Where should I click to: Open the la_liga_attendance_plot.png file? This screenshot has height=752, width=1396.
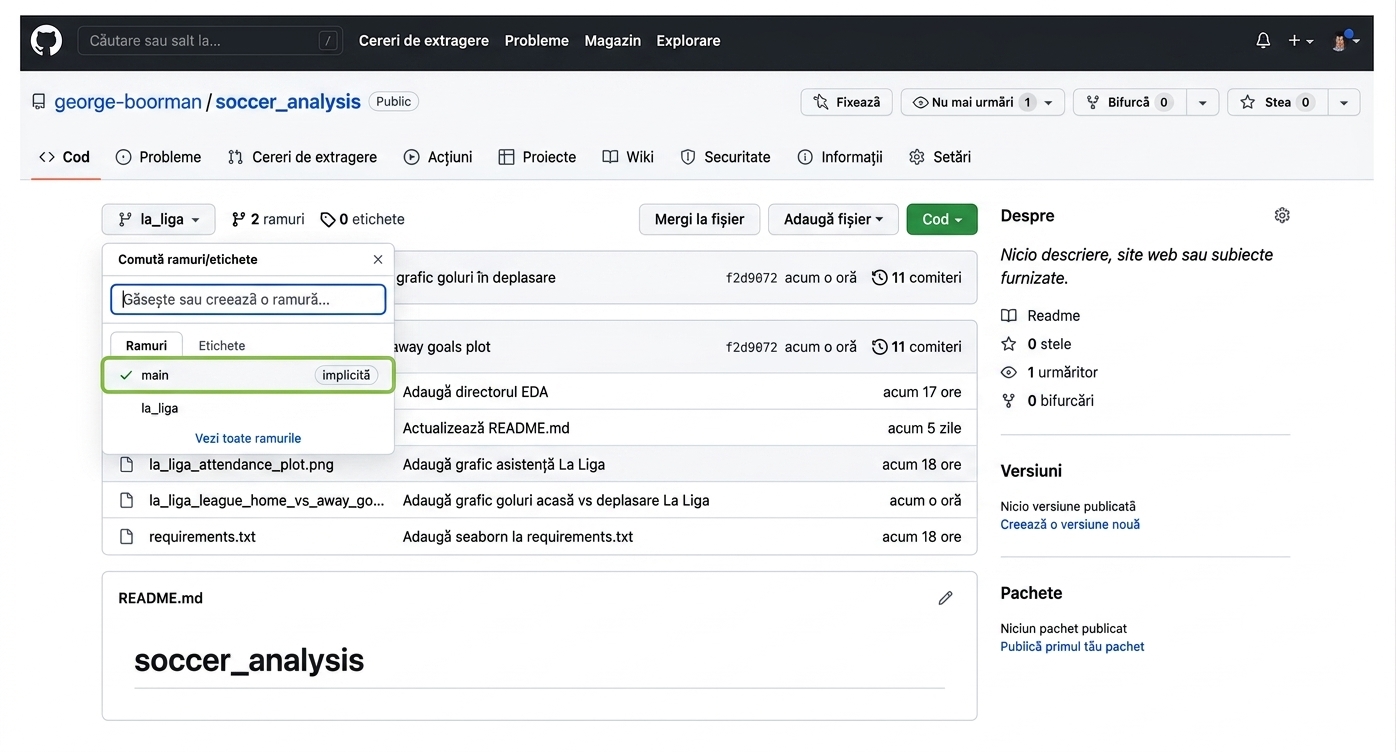coord(241,464)
